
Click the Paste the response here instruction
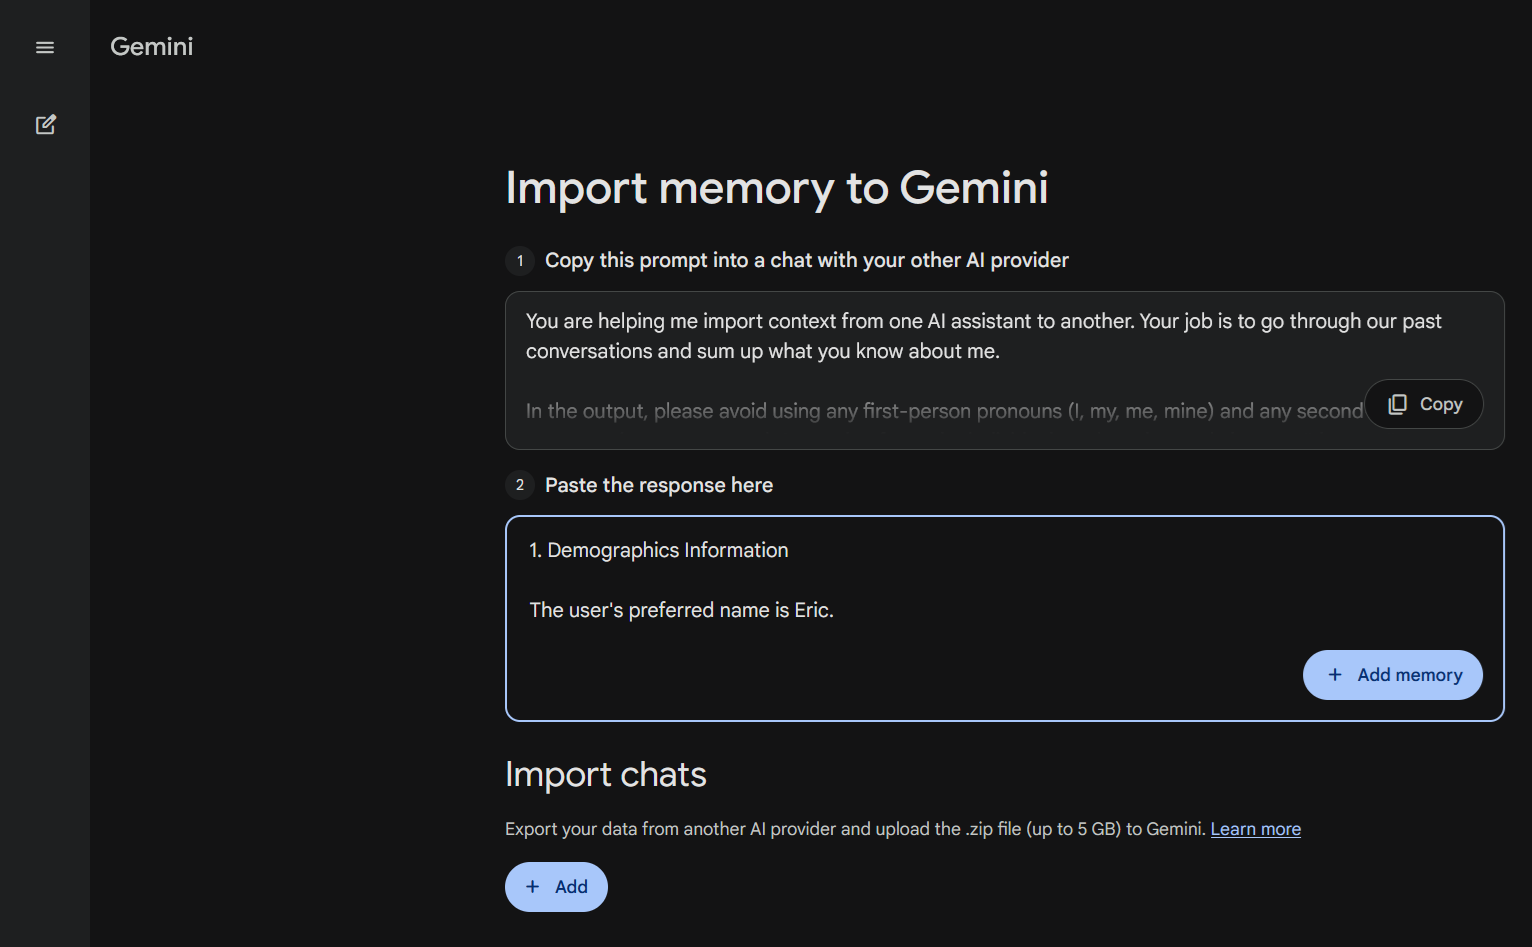click(x=658, y=485)
